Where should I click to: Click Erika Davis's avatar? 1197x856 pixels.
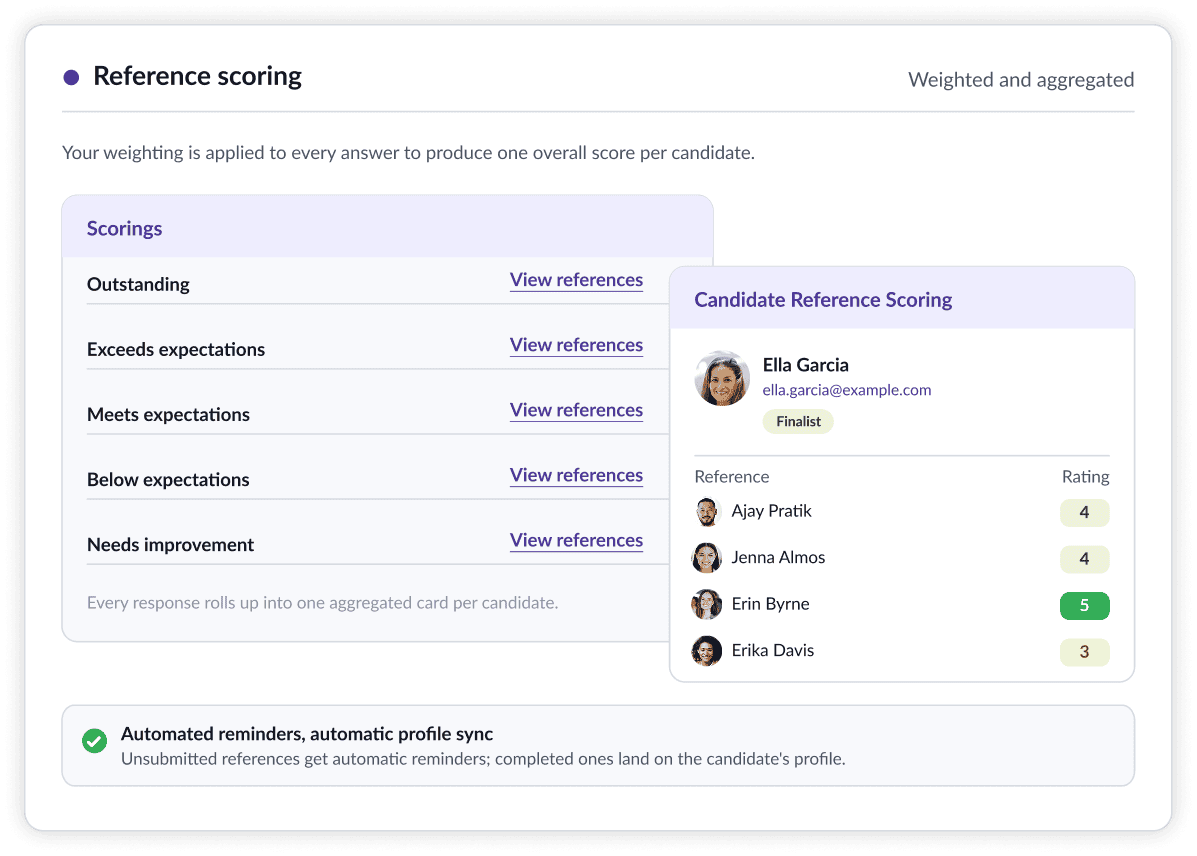click(x=707, y=651)
